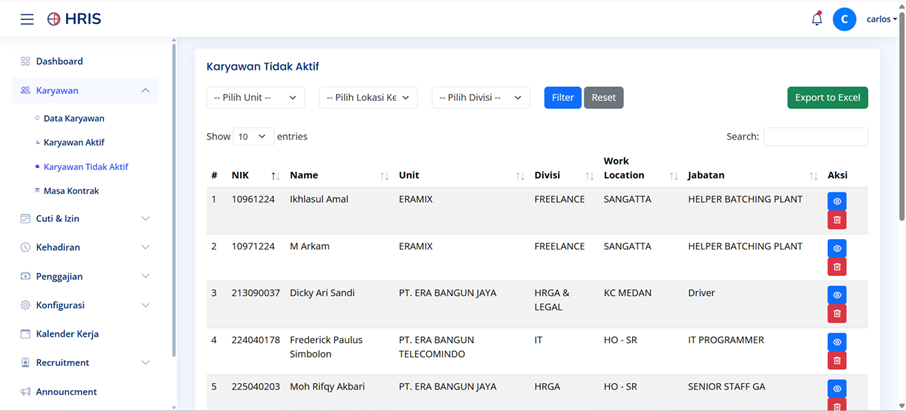
Task: Open the Pilih Divisi dropdown
Action: click(x=481, y=98)
